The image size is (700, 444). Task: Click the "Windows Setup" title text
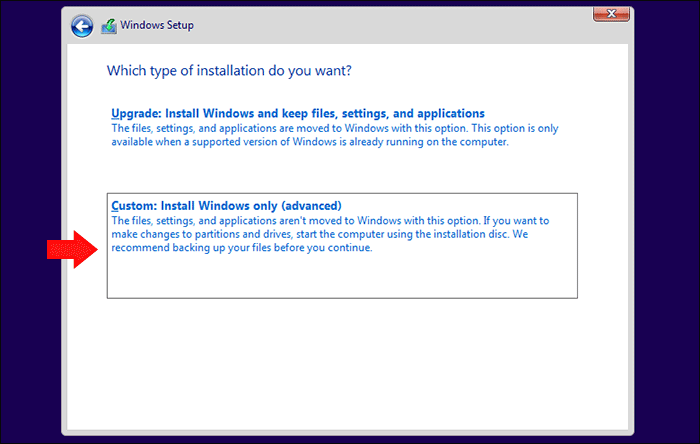tap(157, 25)
